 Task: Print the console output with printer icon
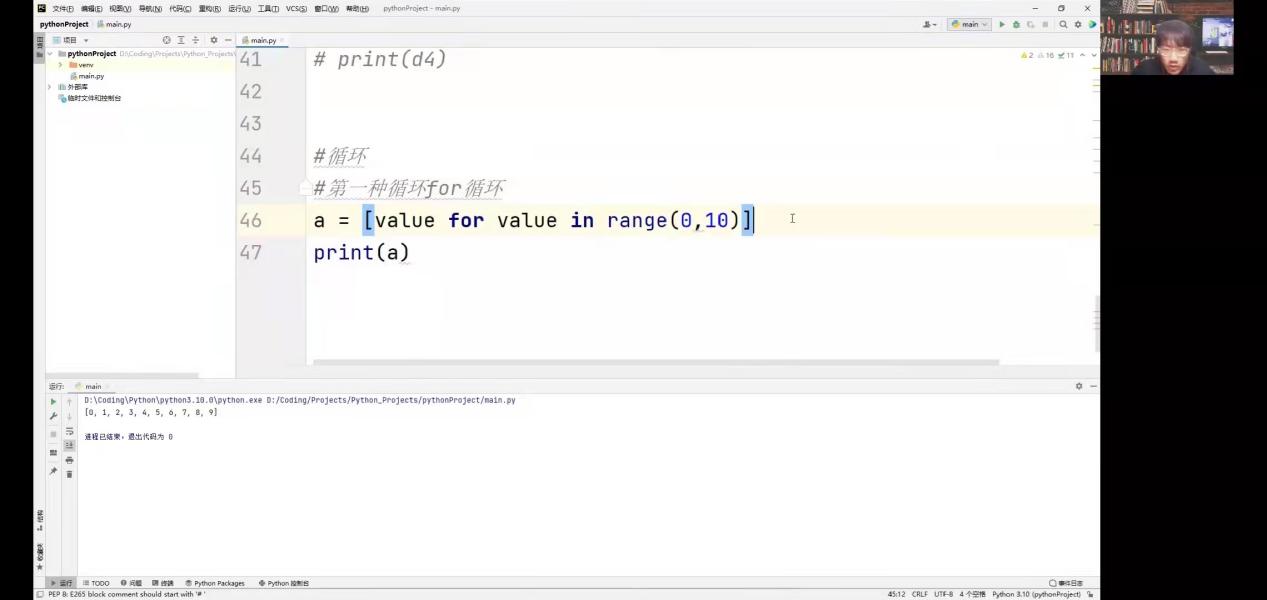click(69, 460)
